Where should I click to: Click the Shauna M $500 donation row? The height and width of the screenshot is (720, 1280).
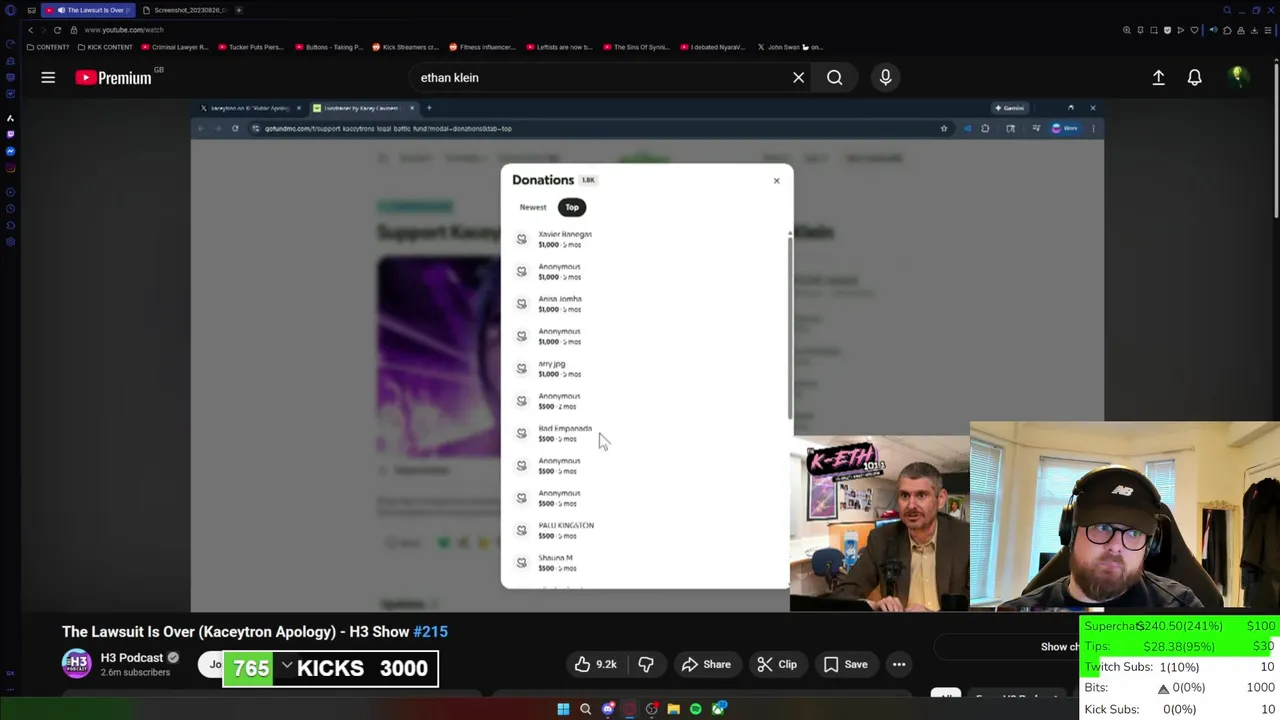(x=645, y=563)
